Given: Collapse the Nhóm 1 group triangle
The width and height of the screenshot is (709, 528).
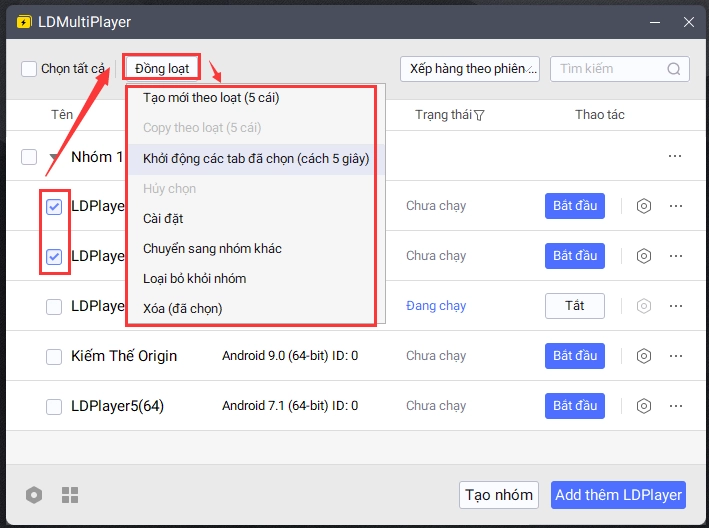Looking at the screenshot, I should pyautogui.click(x=54, y=157).
